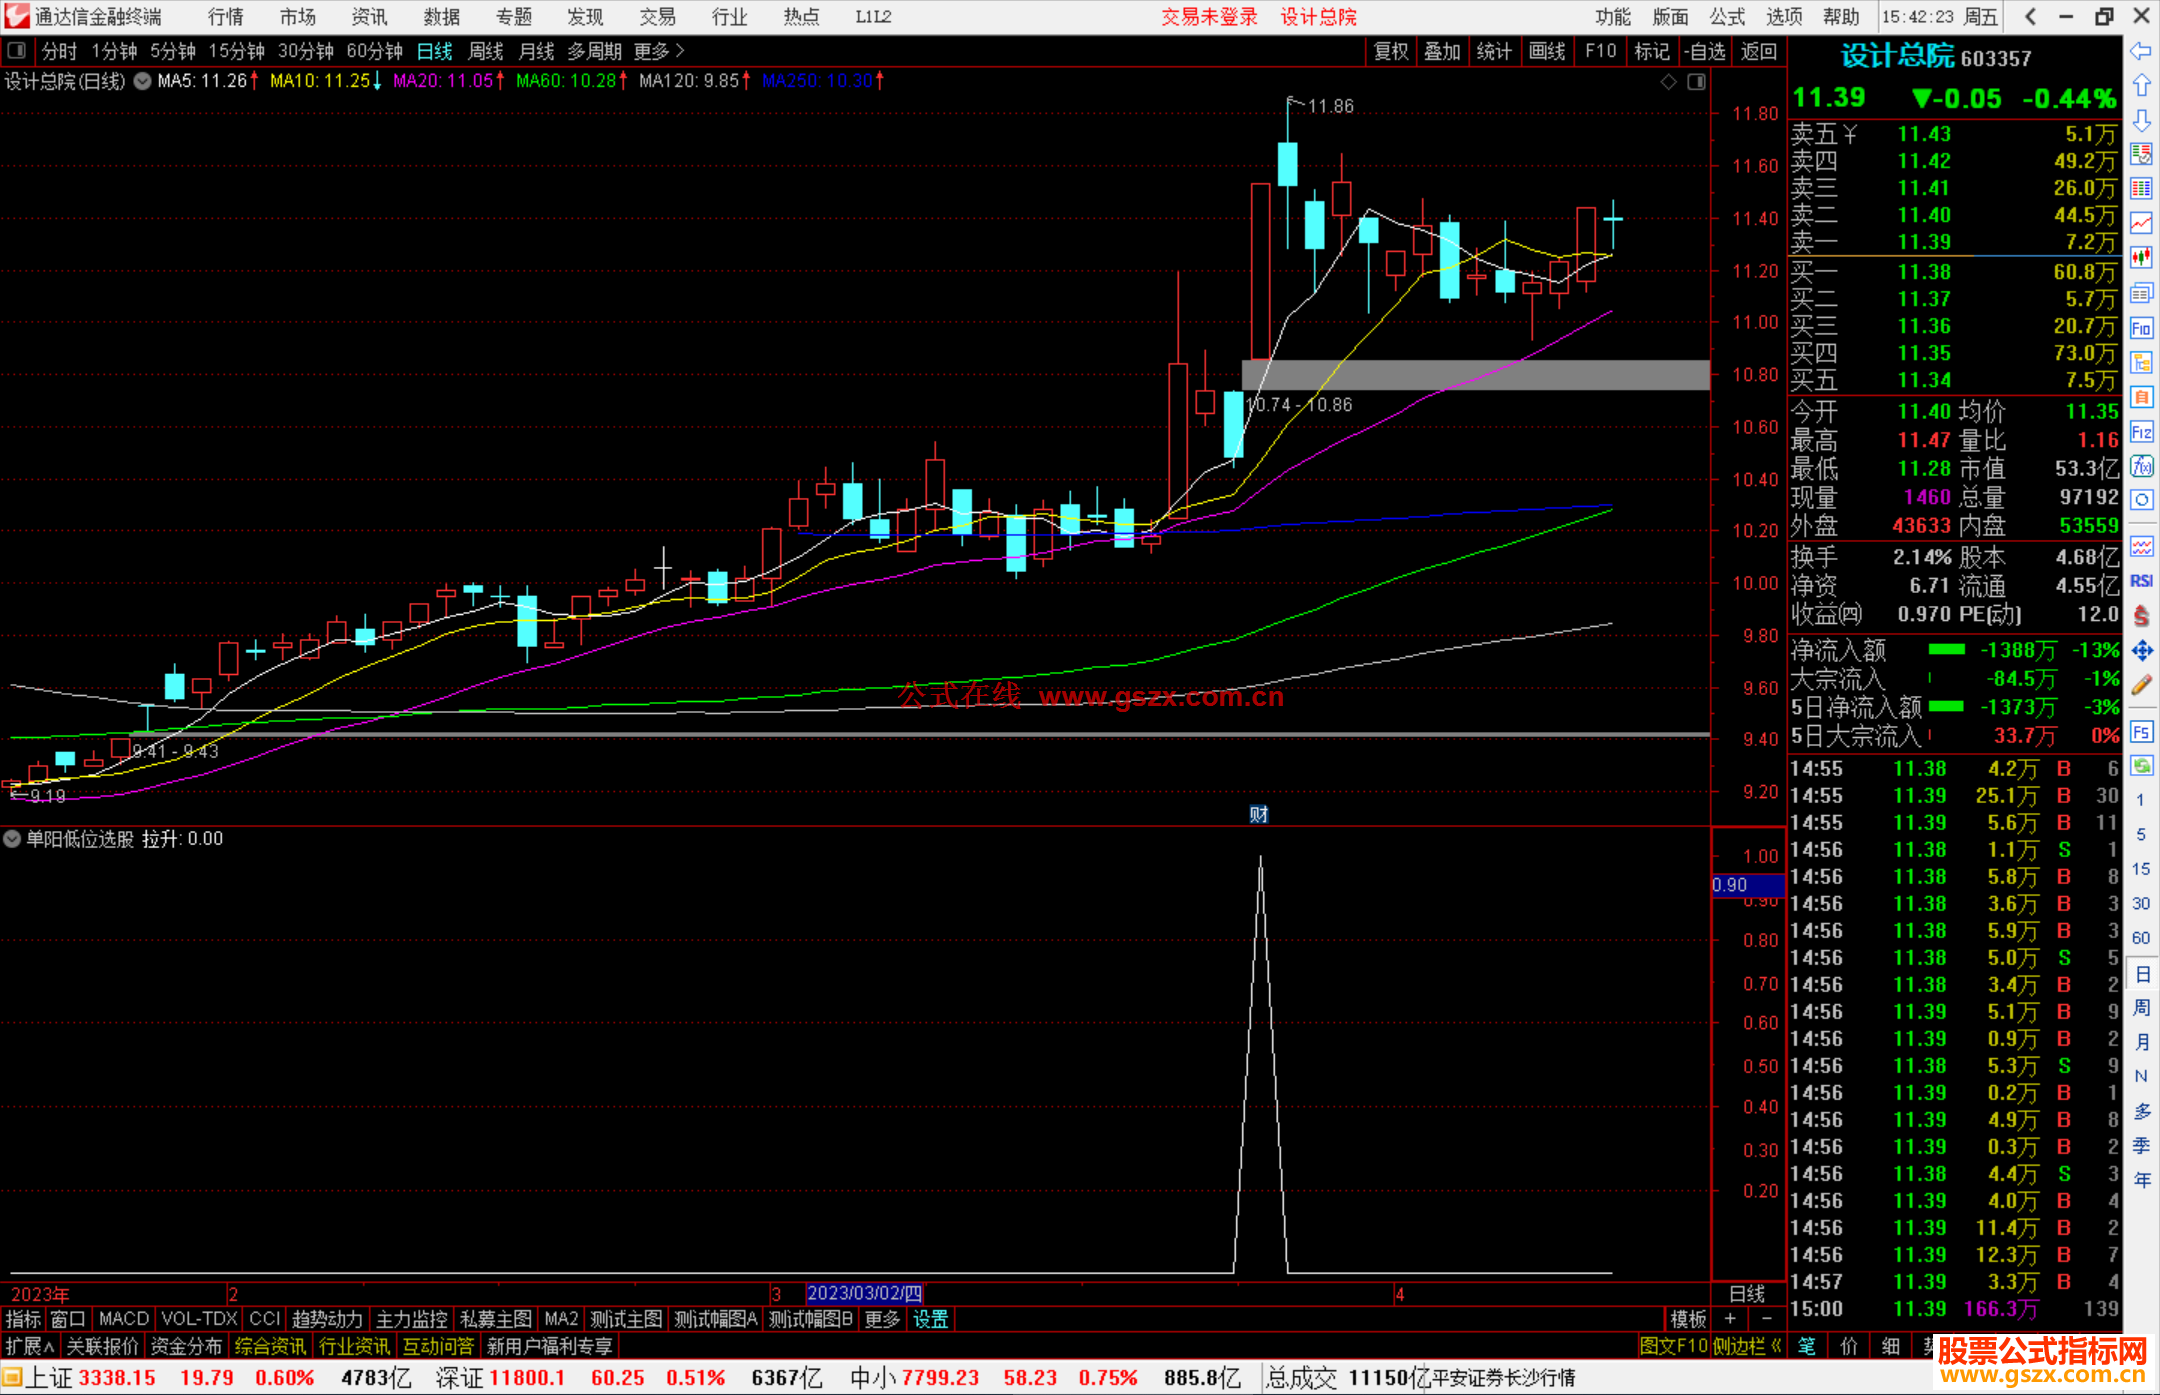Click the RSI indicator icon

point(2141,581)
